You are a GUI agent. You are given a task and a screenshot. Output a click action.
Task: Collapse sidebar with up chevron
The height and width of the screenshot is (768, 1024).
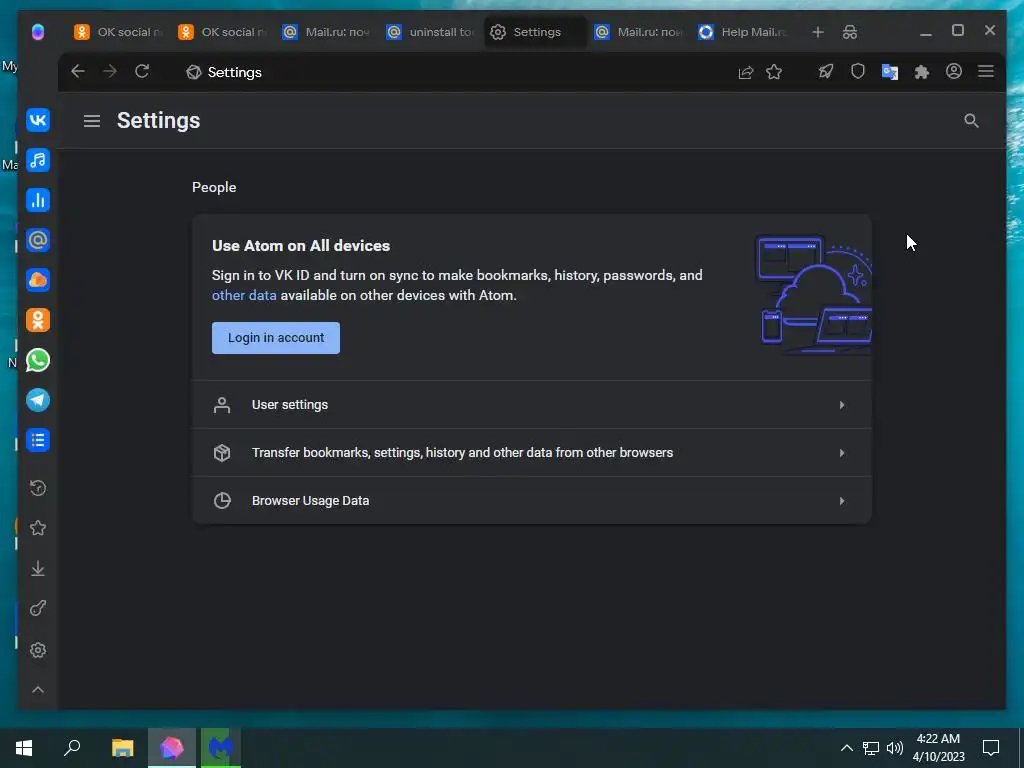38,690
